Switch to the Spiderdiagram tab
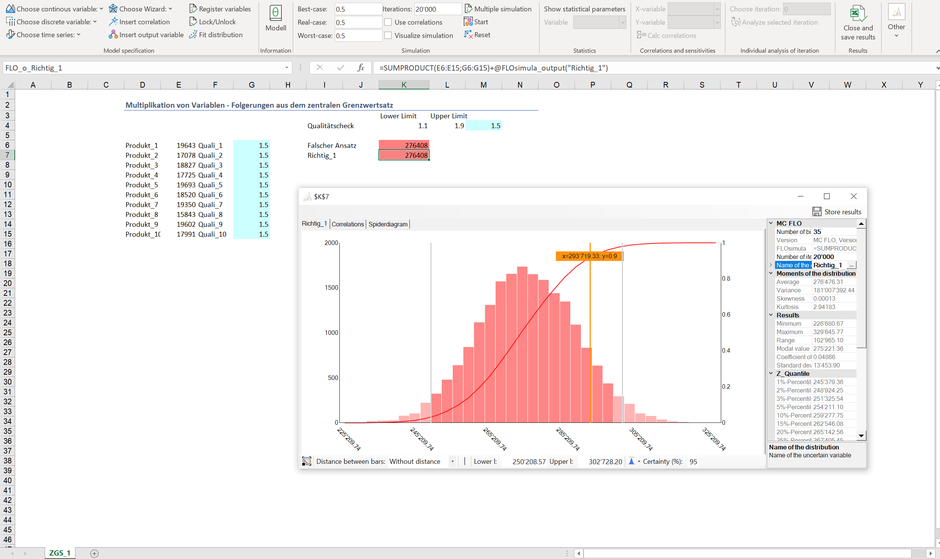The width and height of the screenshot is (940, 559). pos(388,224)
